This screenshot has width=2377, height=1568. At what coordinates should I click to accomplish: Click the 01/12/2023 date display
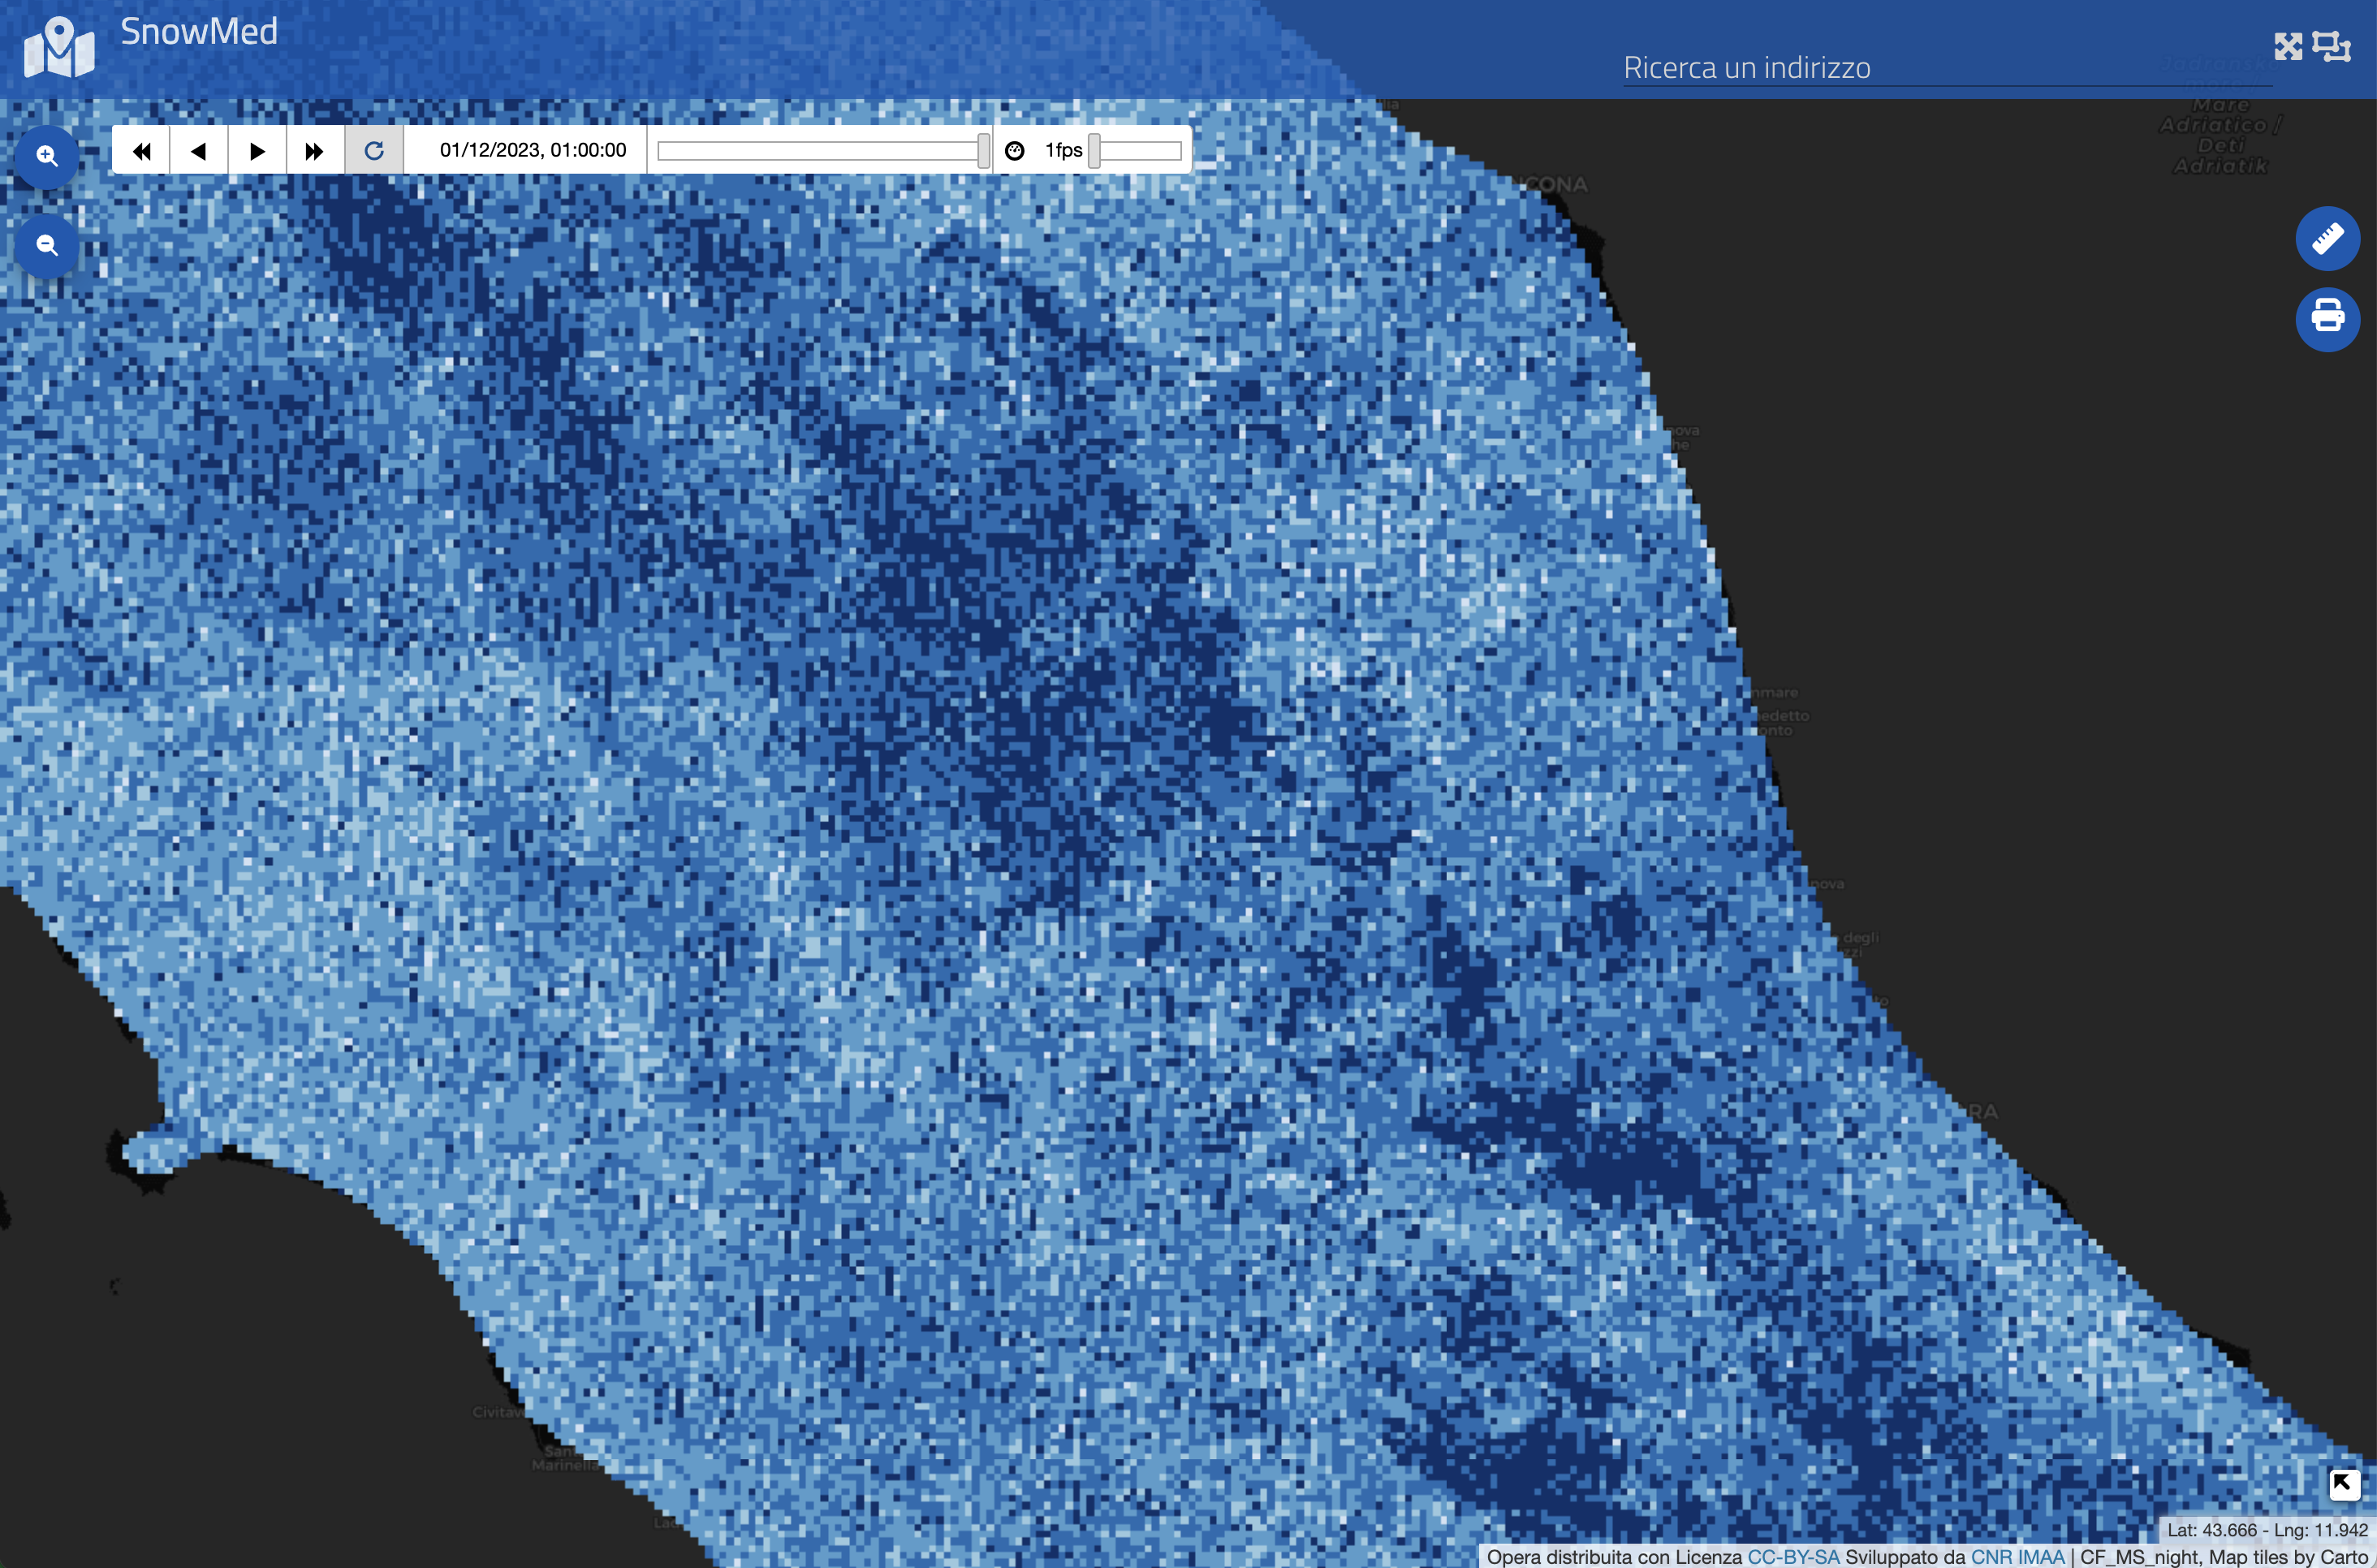[532, 151]
